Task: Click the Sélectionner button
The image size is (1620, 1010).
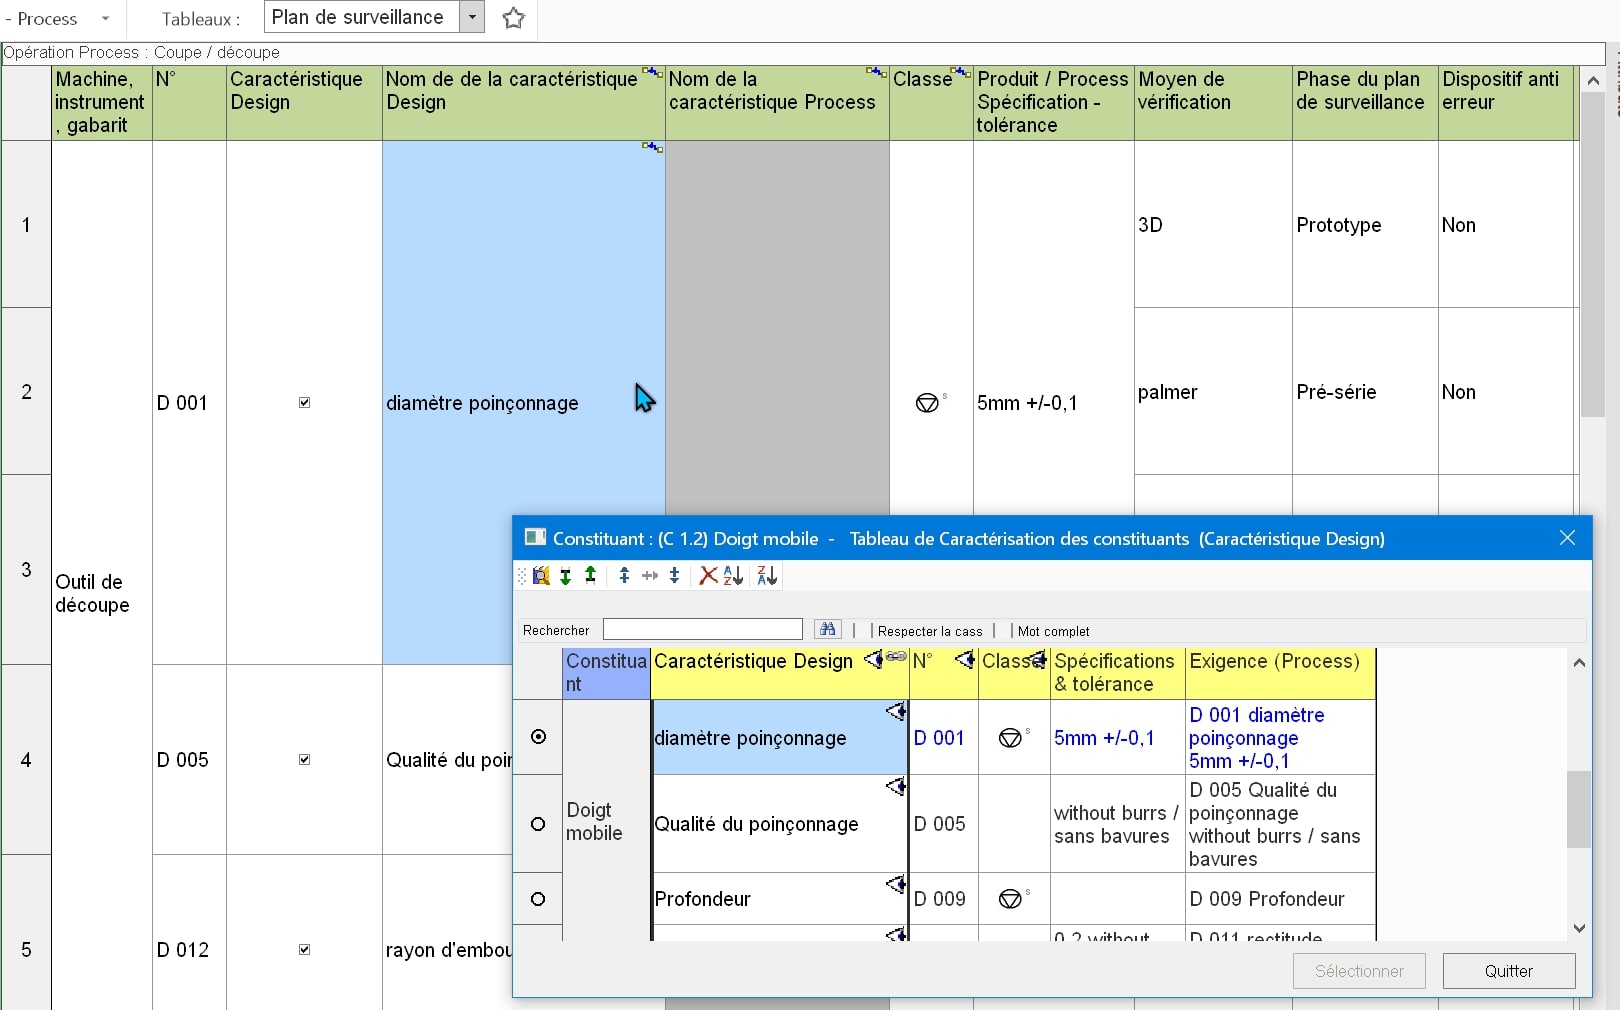Action: [1359, 971]
